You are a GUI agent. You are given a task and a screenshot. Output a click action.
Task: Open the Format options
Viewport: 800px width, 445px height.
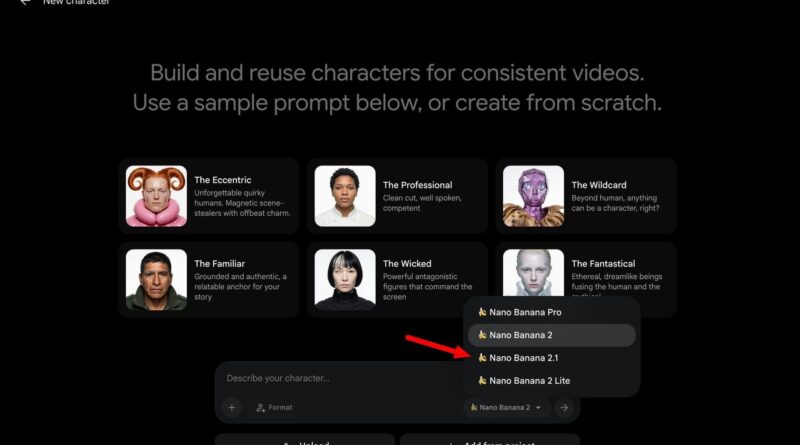click(274, 408)
